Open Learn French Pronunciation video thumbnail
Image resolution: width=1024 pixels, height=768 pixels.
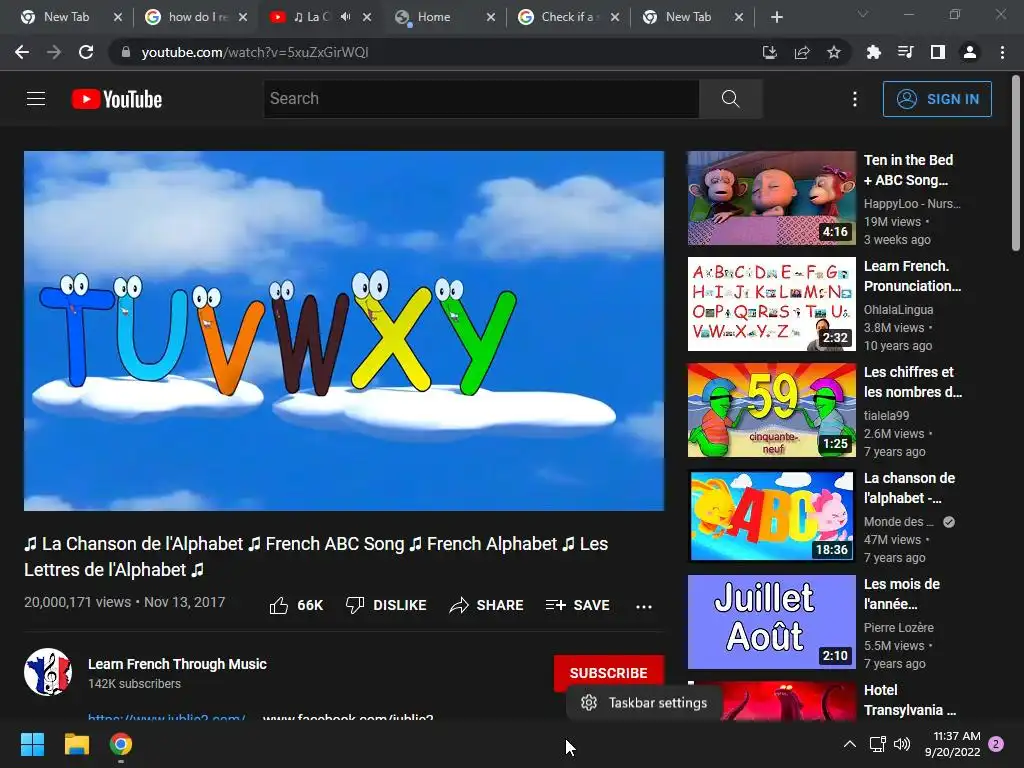click(771, 304)
